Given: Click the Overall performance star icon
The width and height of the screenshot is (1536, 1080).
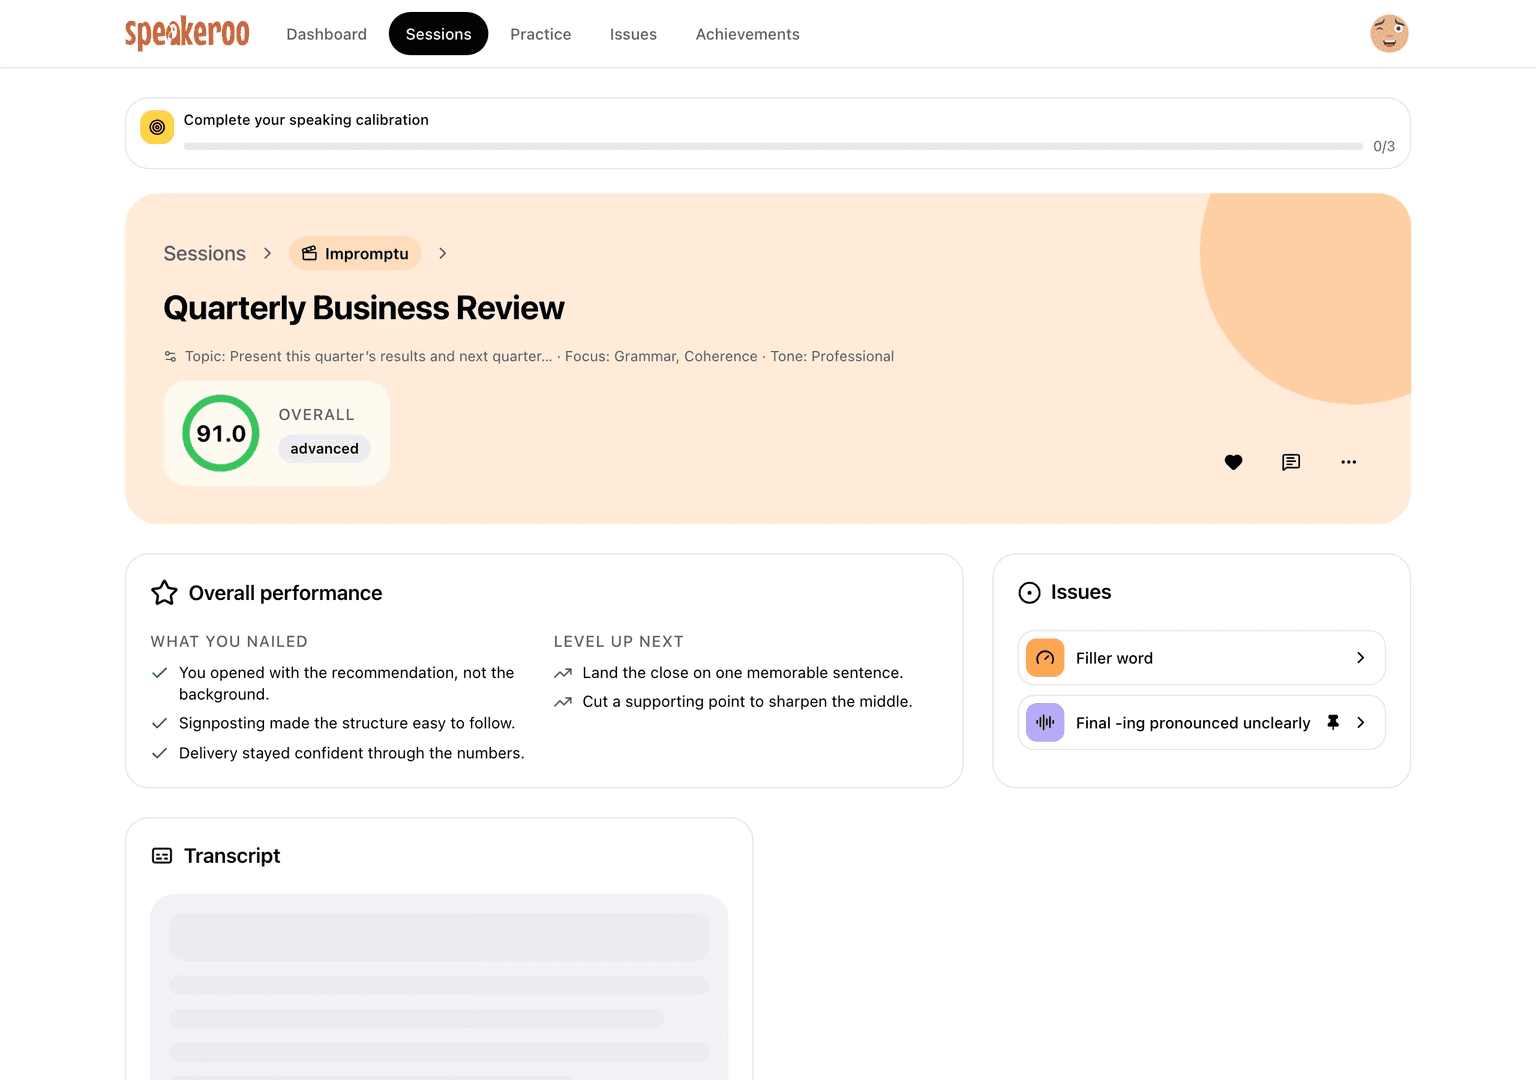Looking at the screenshot, I should click(164, 593).
